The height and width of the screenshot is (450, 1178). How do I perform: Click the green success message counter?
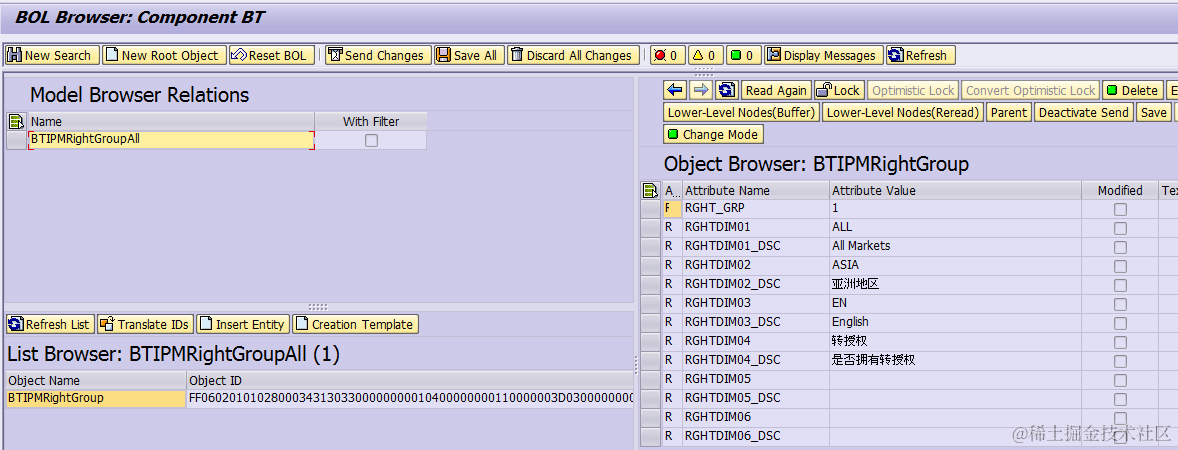[x=745, y=56]
